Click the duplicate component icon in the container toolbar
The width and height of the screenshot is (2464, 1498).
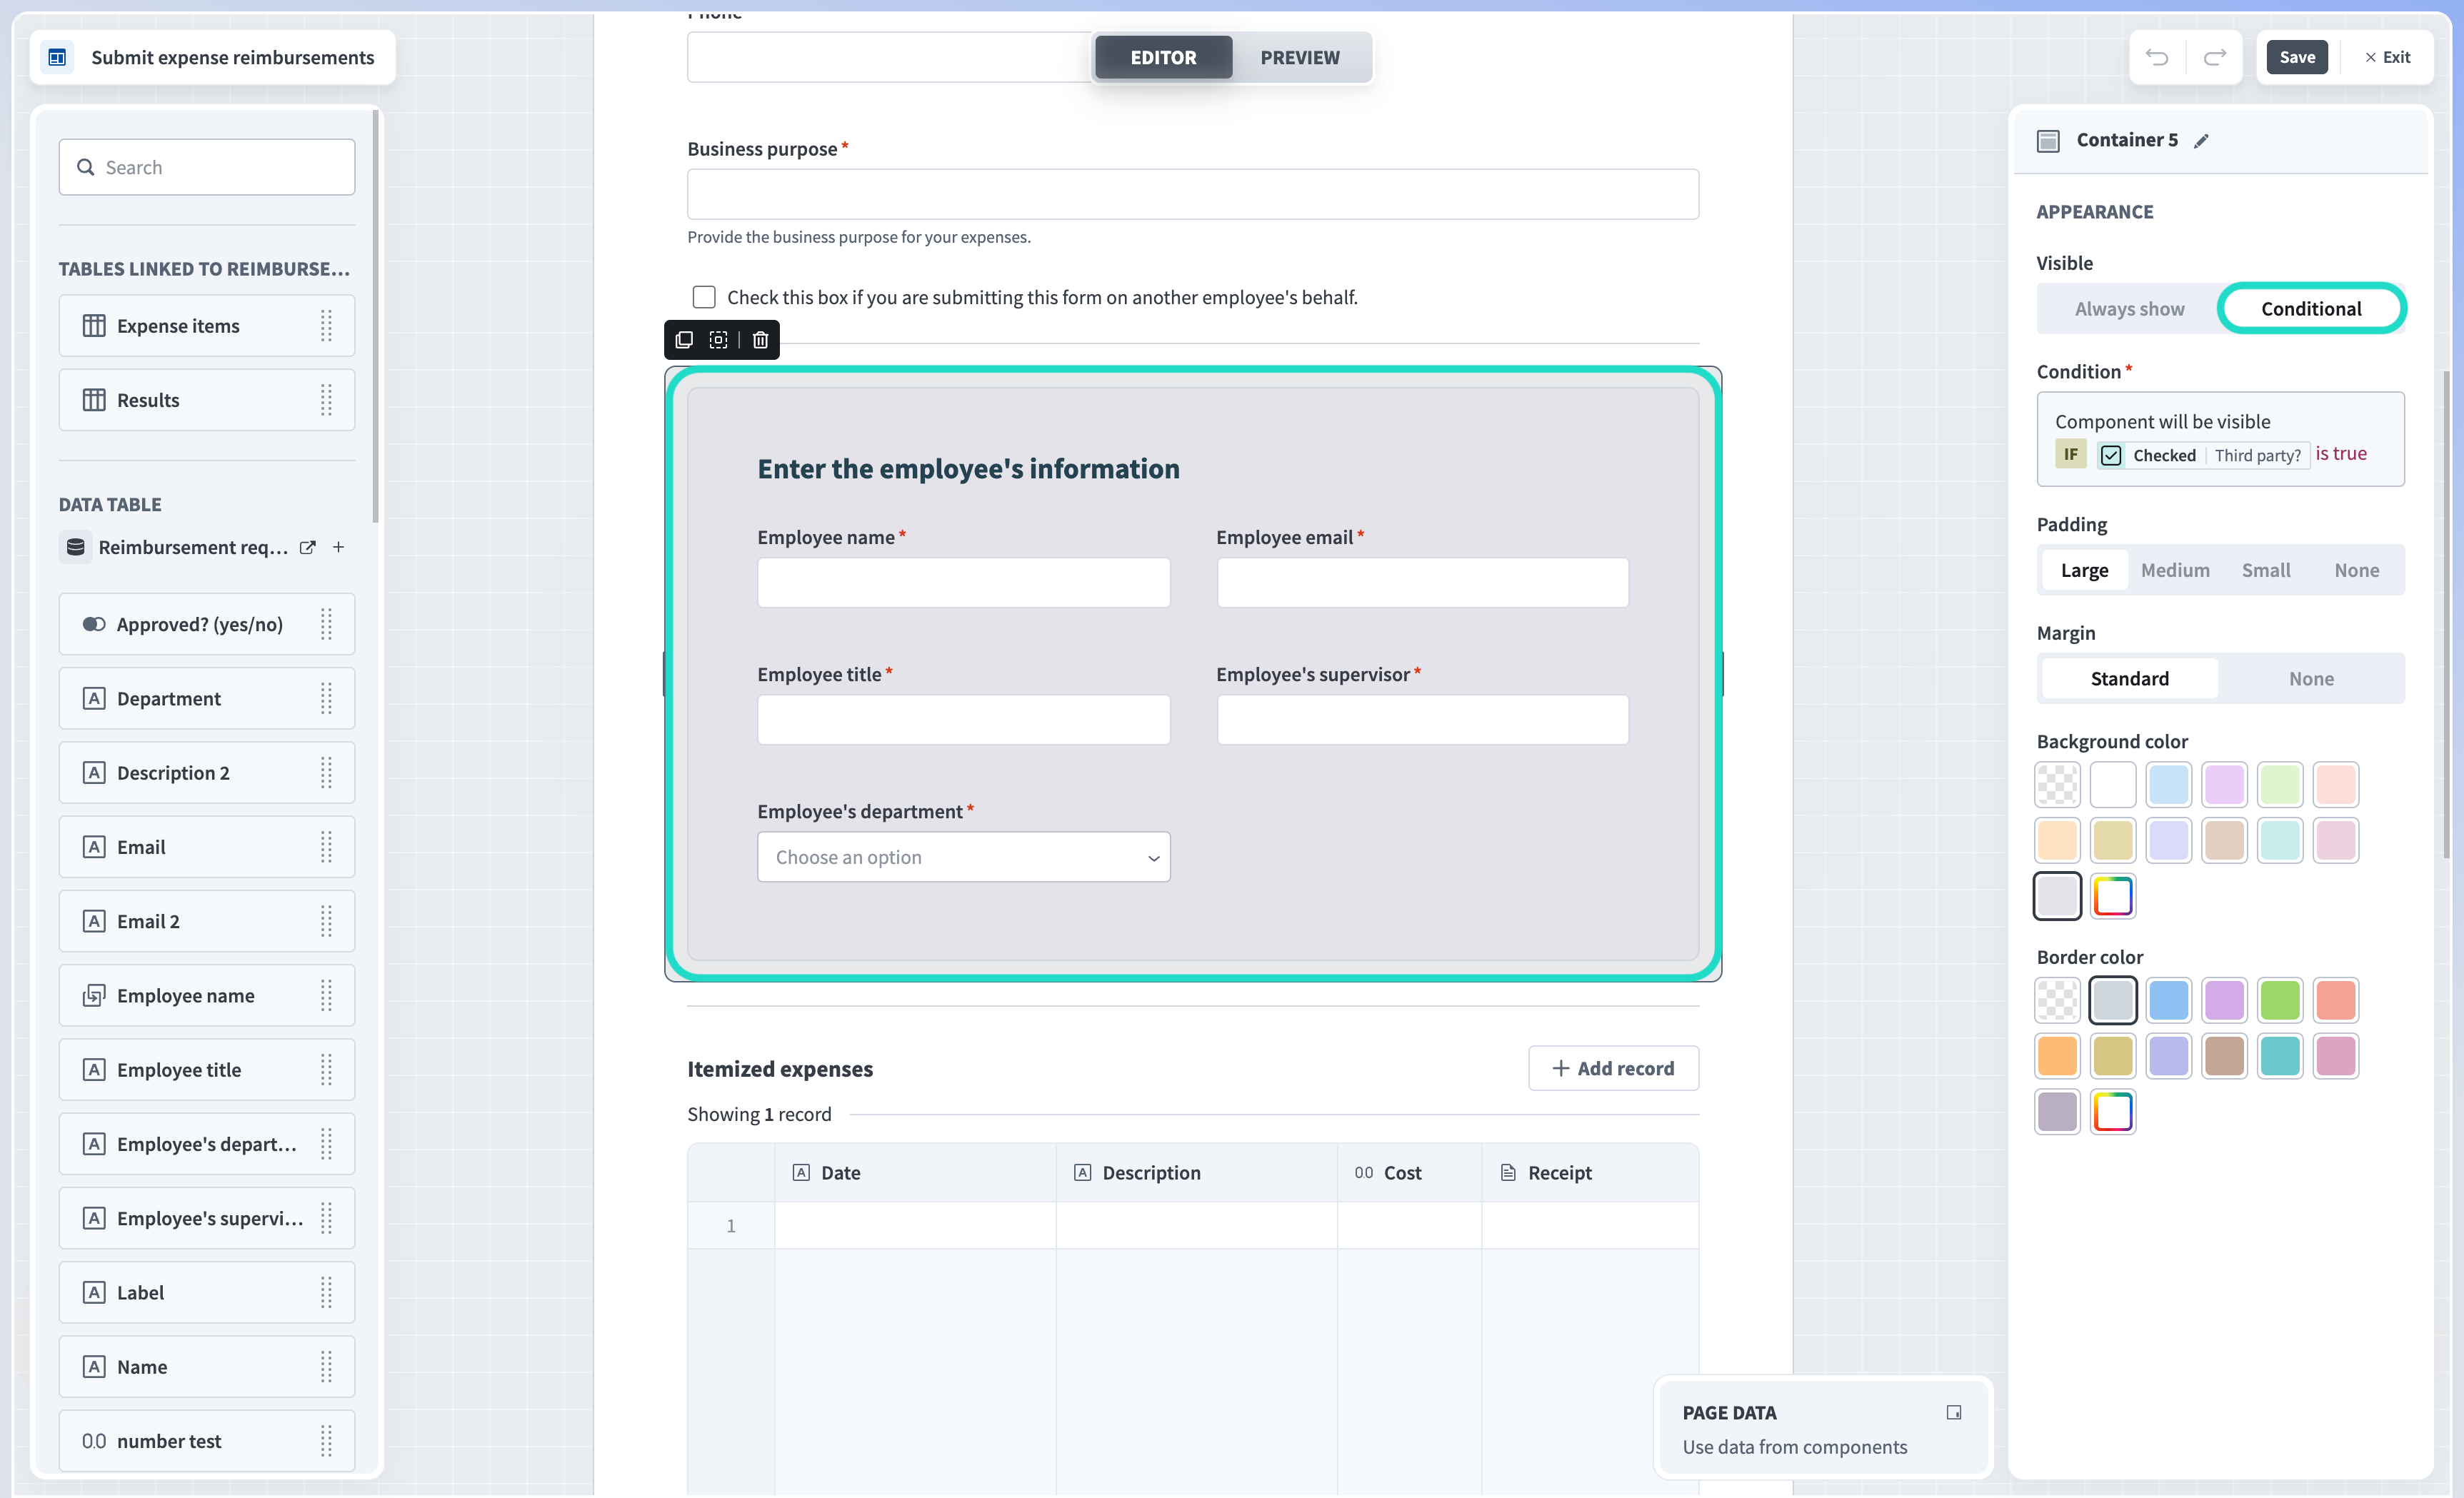point(684,340)
